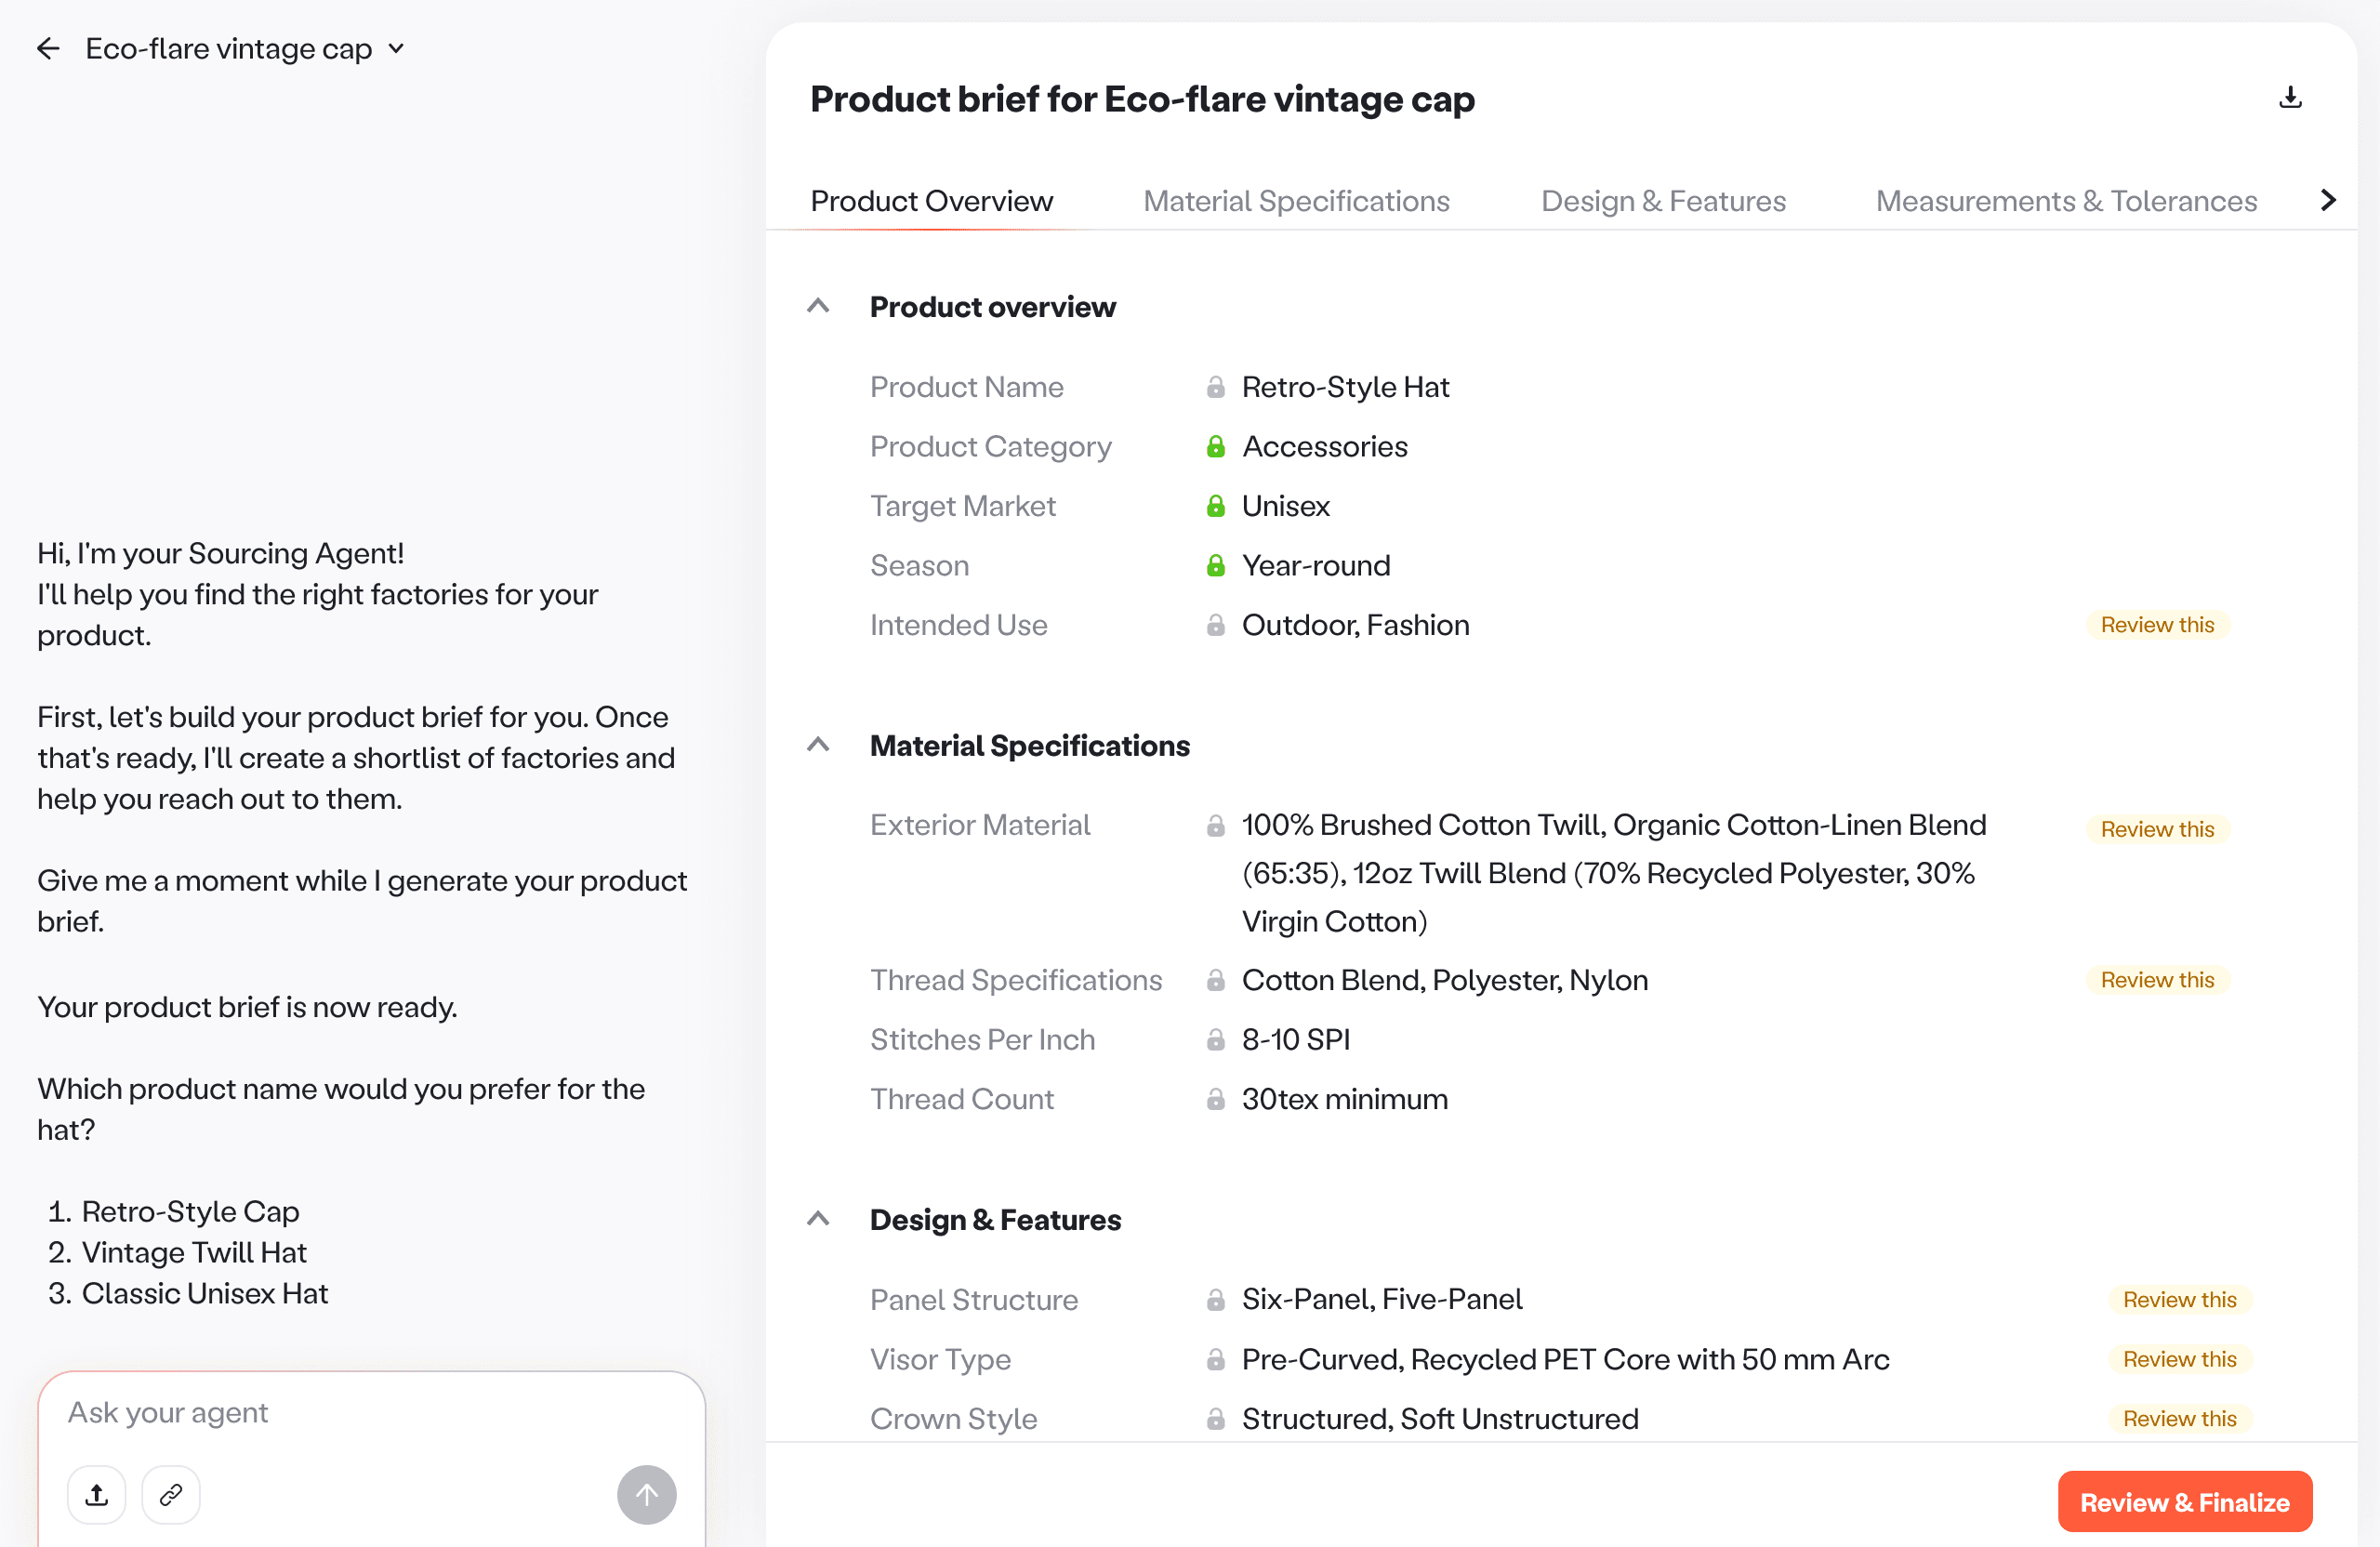The height and width of the screenshot is (1547, 2380).
Task: Toggle lock on Visor Type field
Action: coord(1215,1360)
